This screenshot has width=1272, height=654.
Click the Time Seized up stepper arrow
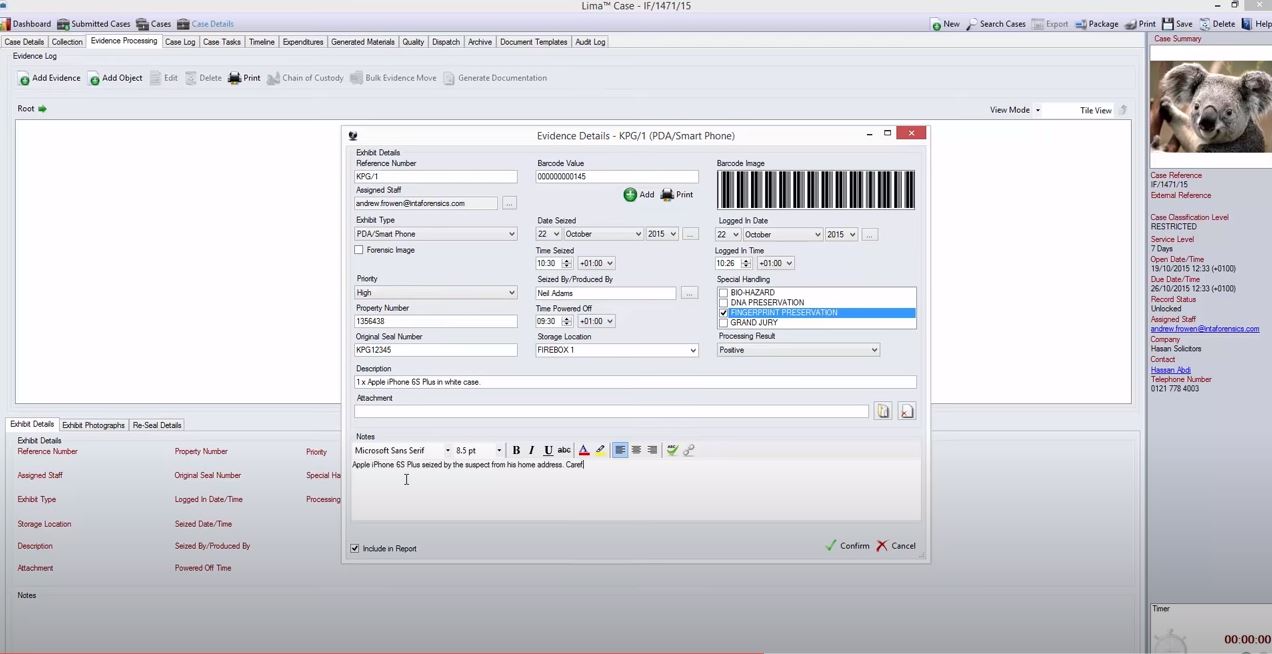[567, 259]
